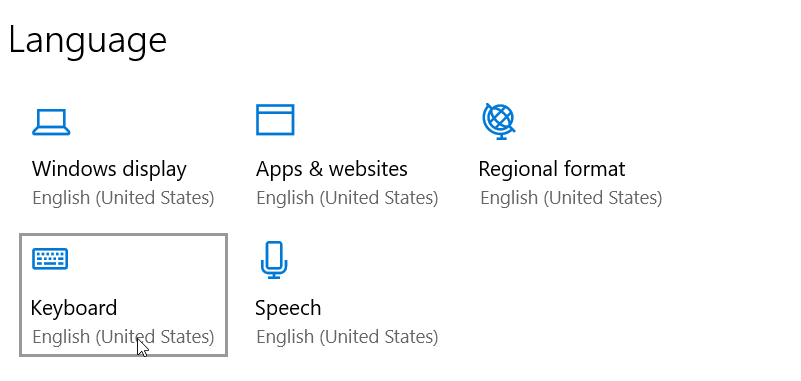Open the Windows display language tile
Screen dimensions: 801x381
click(123, 156)
